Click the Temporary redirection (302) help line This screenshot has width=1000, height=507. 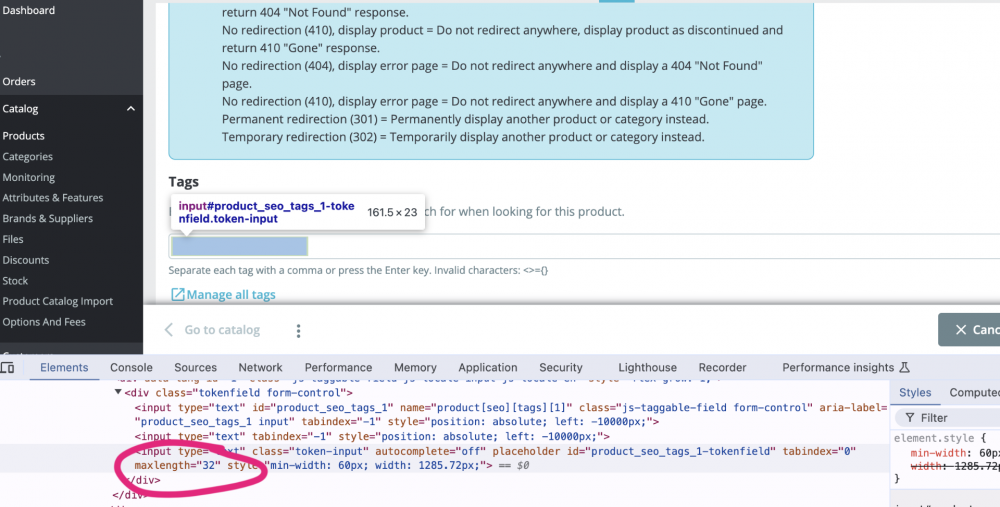pos(463,137)
